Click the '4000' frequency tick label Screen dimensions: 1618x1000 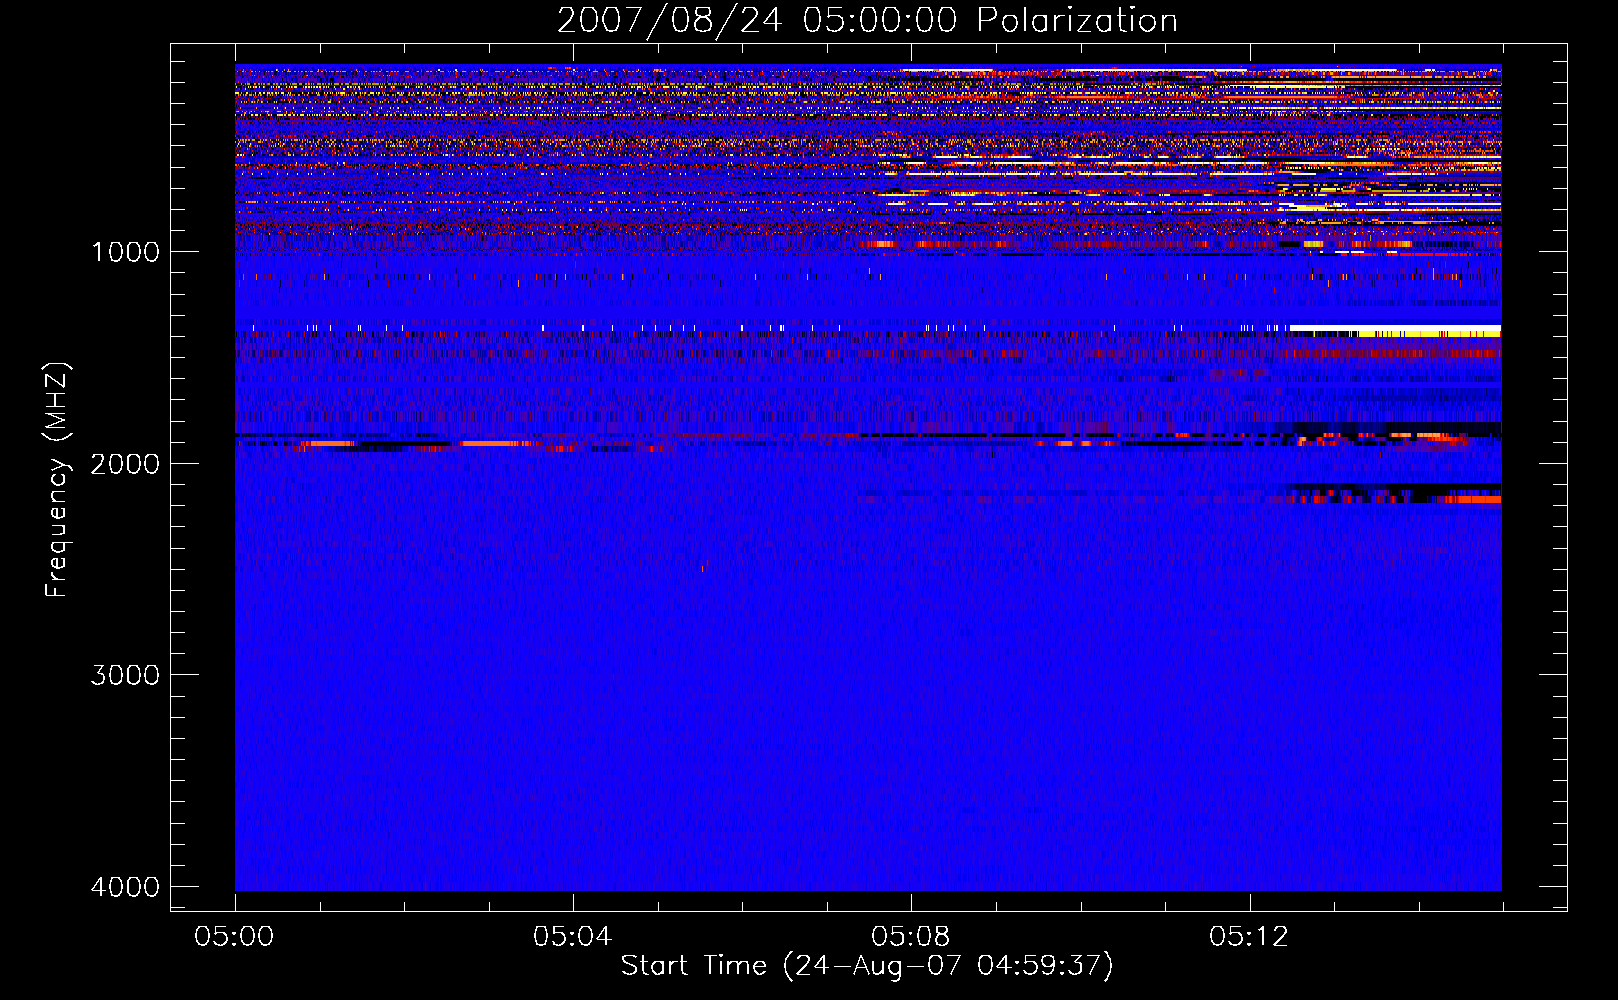point(125,887)
